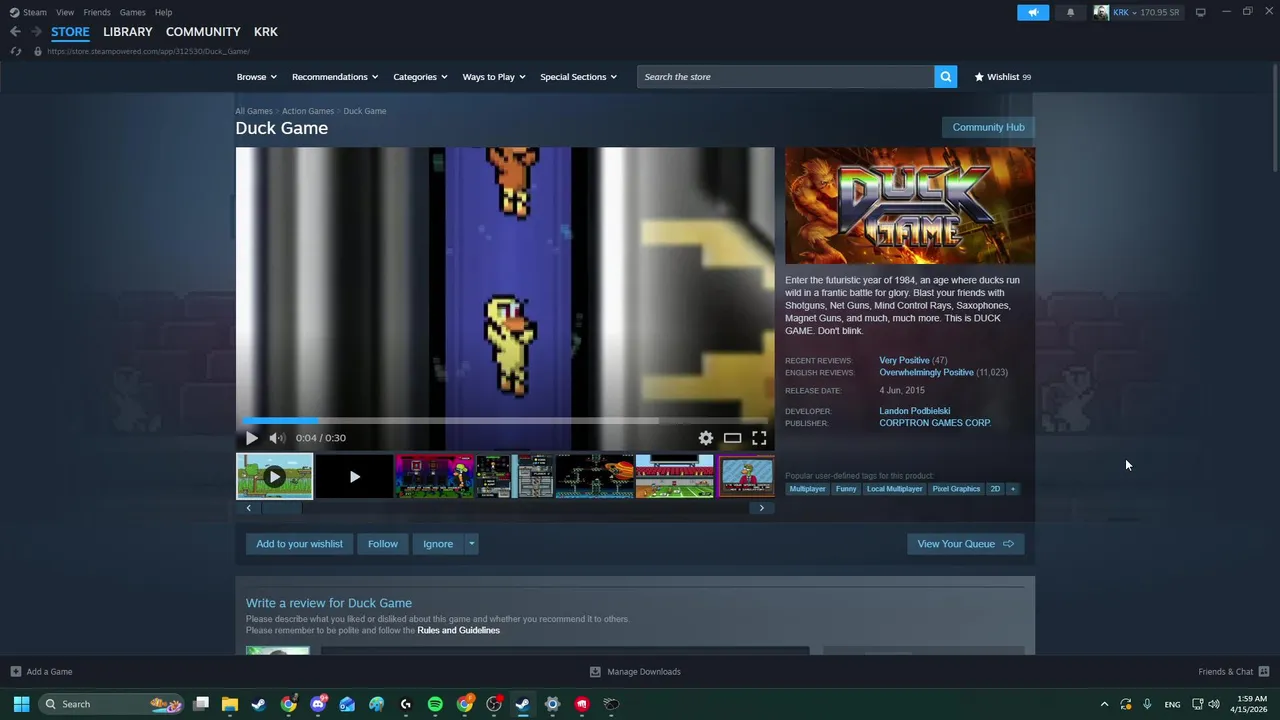Go forward with the right arrow
Screen dimensions: 1280x720
click(36, 32)
